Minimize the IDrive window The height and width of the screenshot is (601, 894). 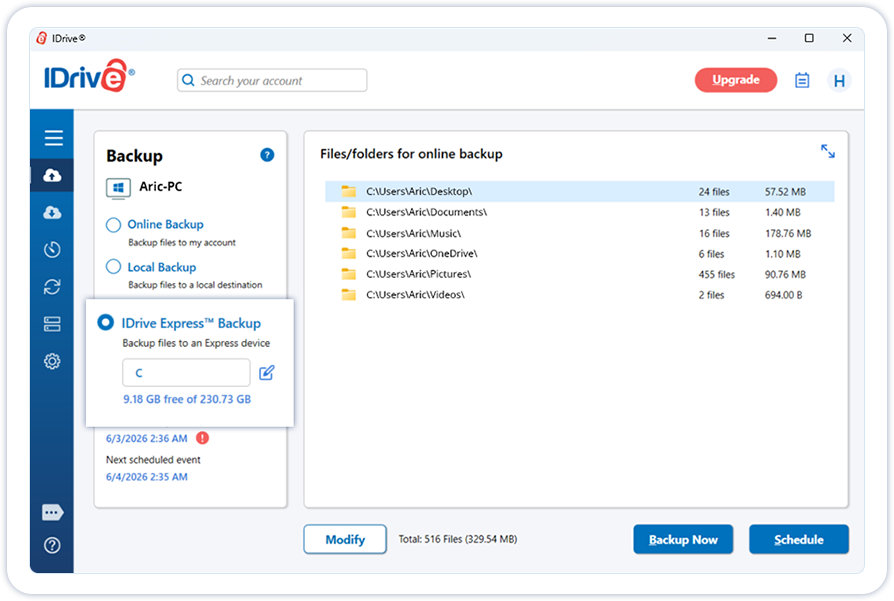pos(771,38)
